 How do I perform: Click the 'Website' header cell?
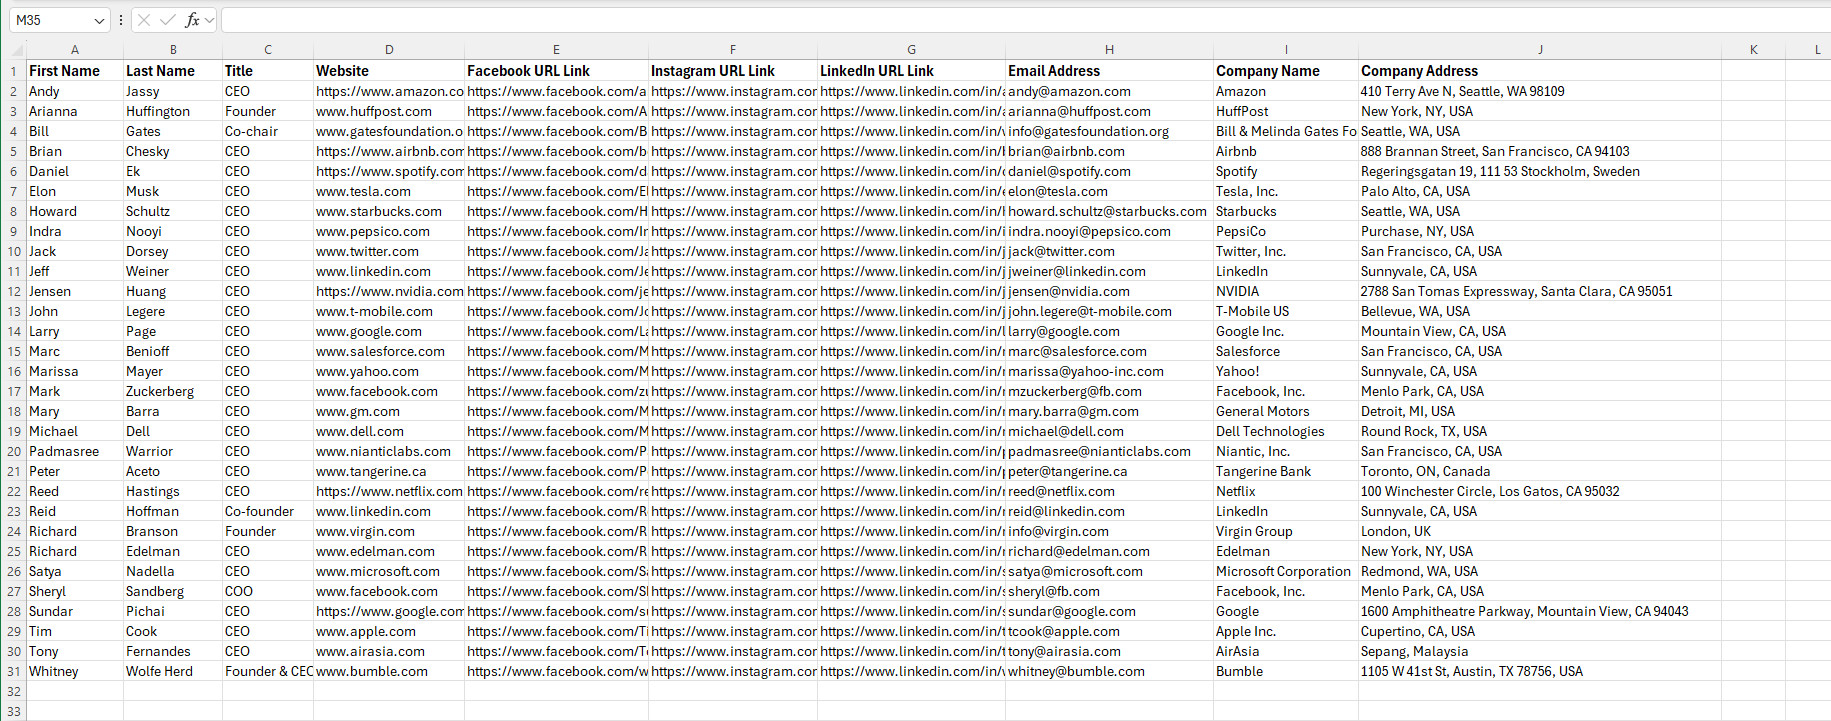[389, 71]
